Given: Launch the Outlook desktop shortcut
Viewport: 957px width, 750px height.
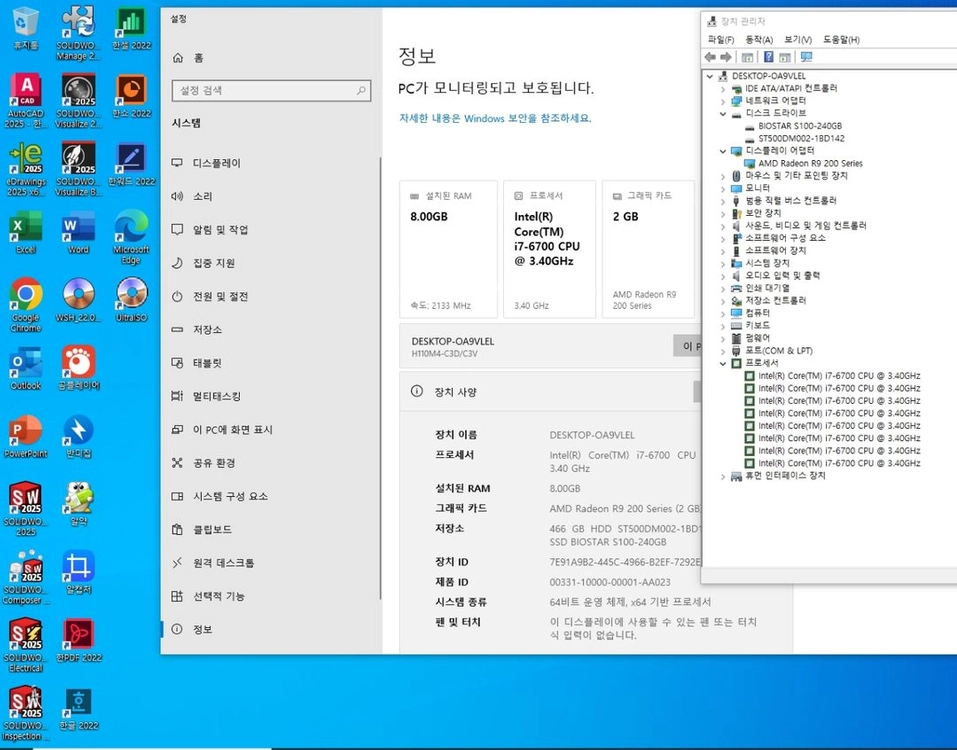Looking at the screenshot, I should point(26,368).
